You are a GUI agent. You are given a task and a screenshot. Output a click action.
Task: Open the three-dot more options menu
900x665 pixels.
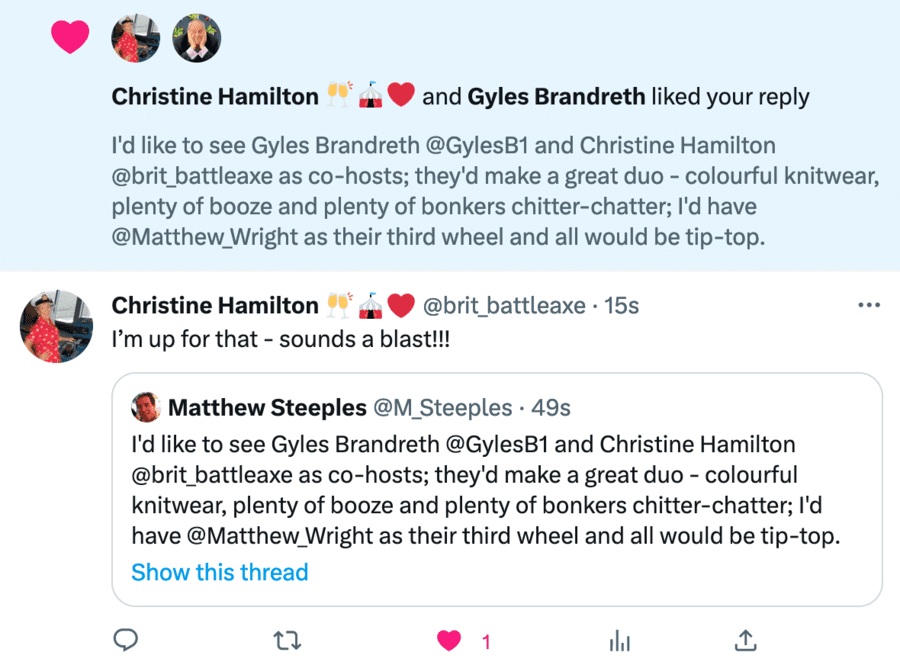click(869, 304)
